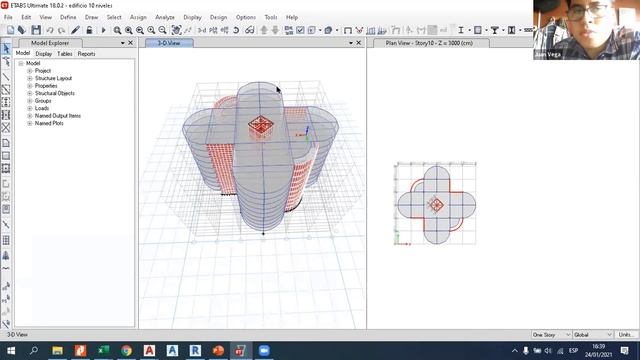Switch to the Reports tab in Model Explorer
This screenshot has width=640, height=360.
tap(86, 54)
